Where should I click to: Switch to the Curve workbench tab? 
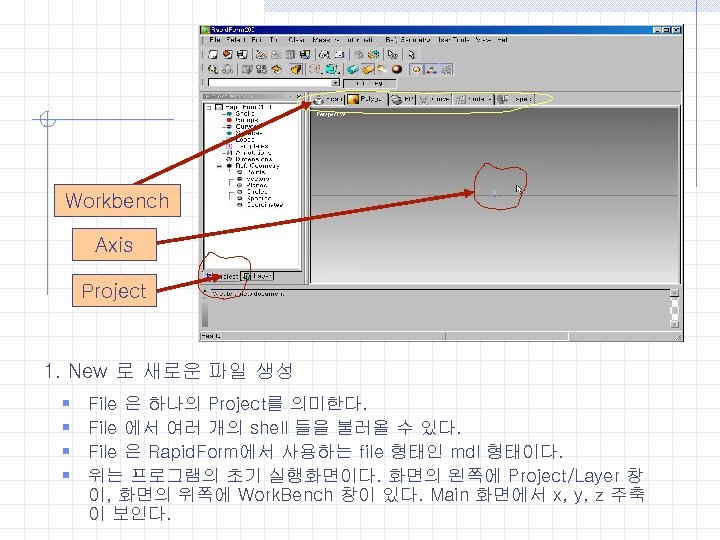(434, 99)
